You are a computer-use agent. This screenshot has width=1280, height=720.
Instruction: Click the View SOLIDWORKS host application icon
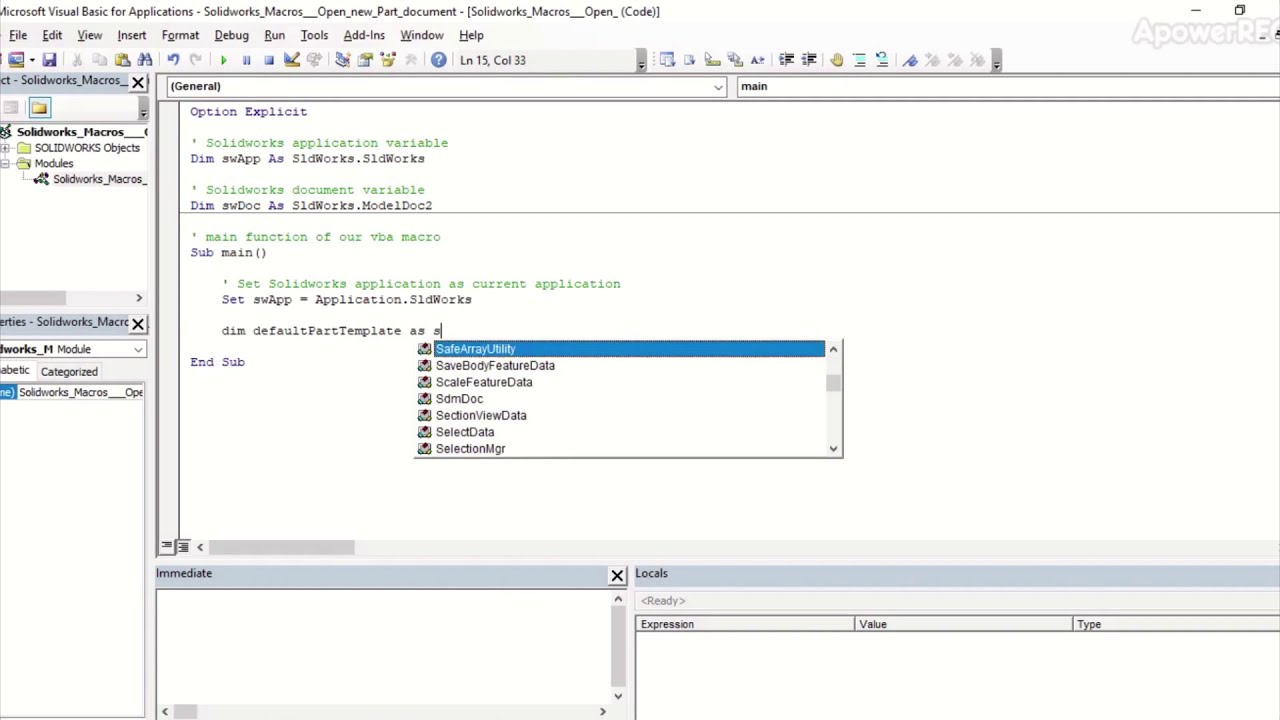16,60
